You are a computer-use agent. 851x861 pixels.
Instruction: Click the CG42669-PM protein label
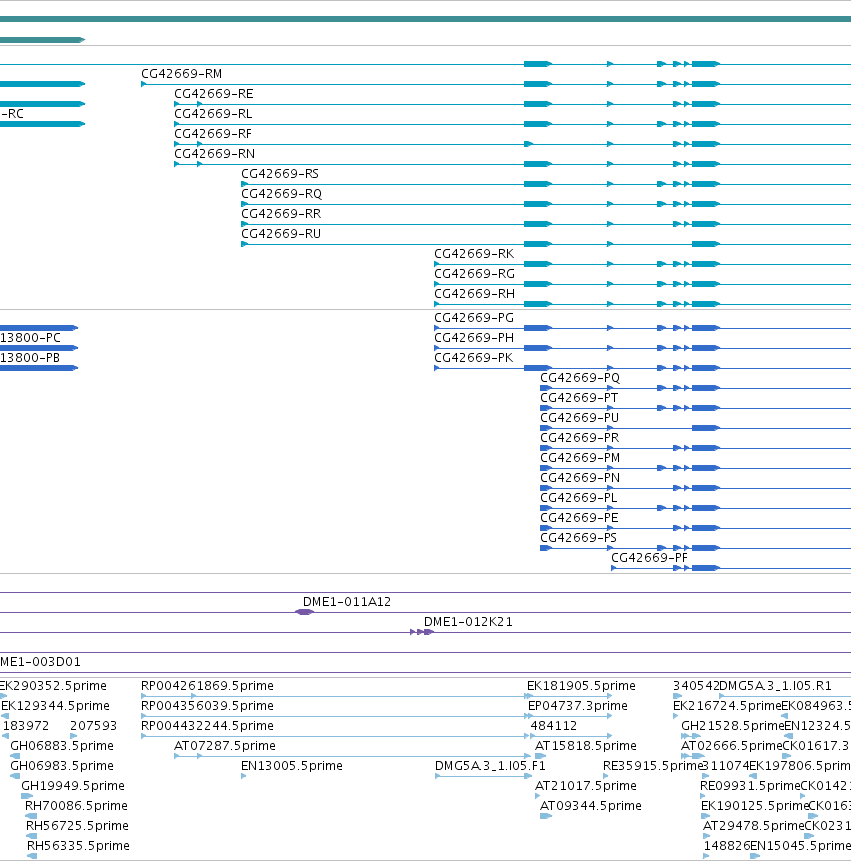580,458
